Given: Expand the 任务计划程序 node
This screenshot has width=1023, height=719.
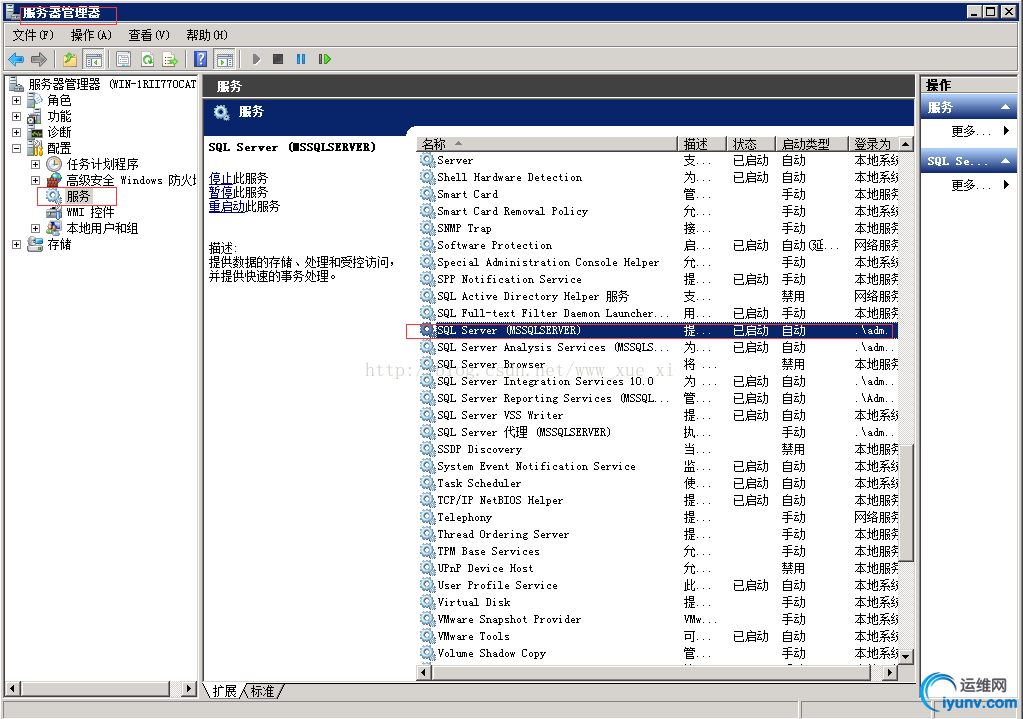Looking at the screenshot, I should click(35, 164).
